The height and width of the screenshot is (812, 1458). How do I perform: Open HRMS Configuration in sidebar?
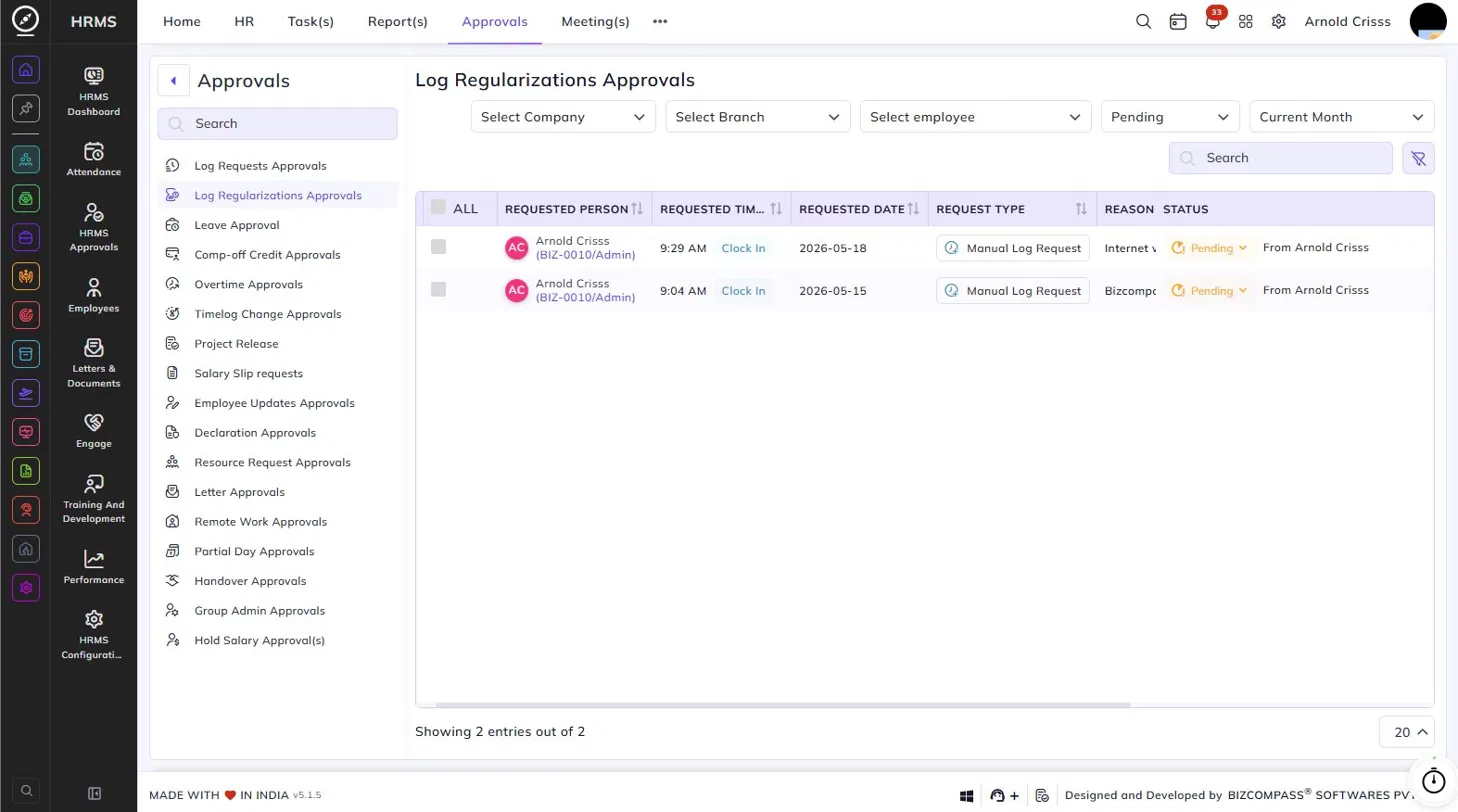(94, 635)
